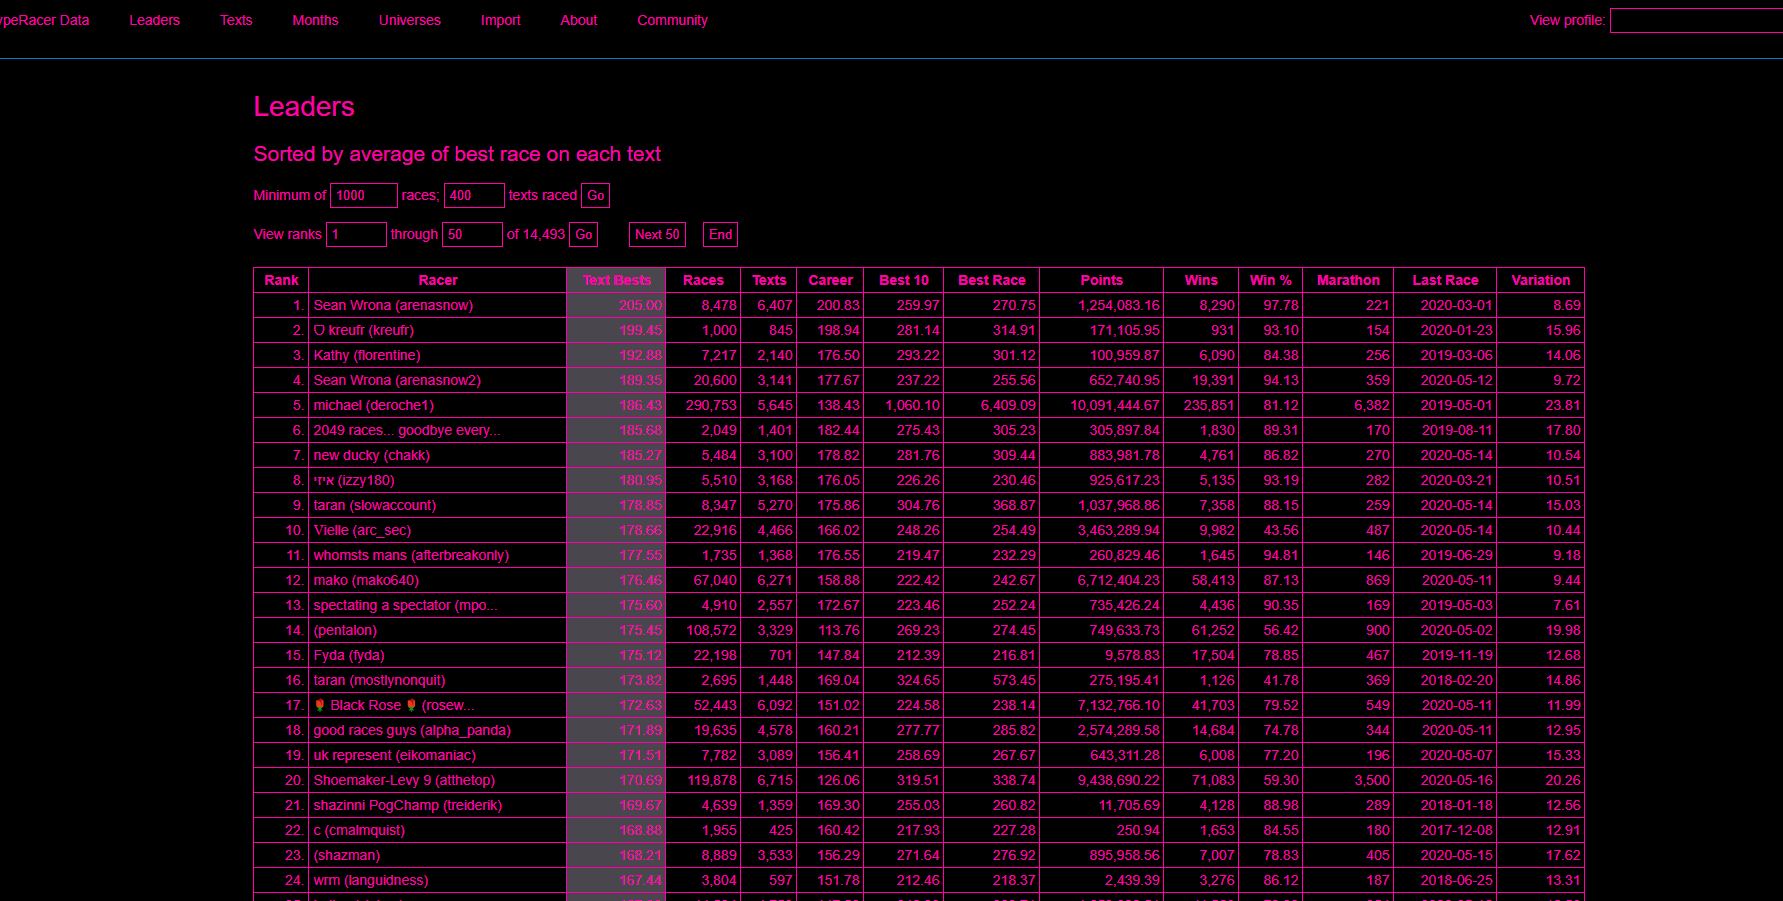This screenshot has width=1783, height=901.
Task: Open the Leaders page
Action: click(x=154, y=20)
